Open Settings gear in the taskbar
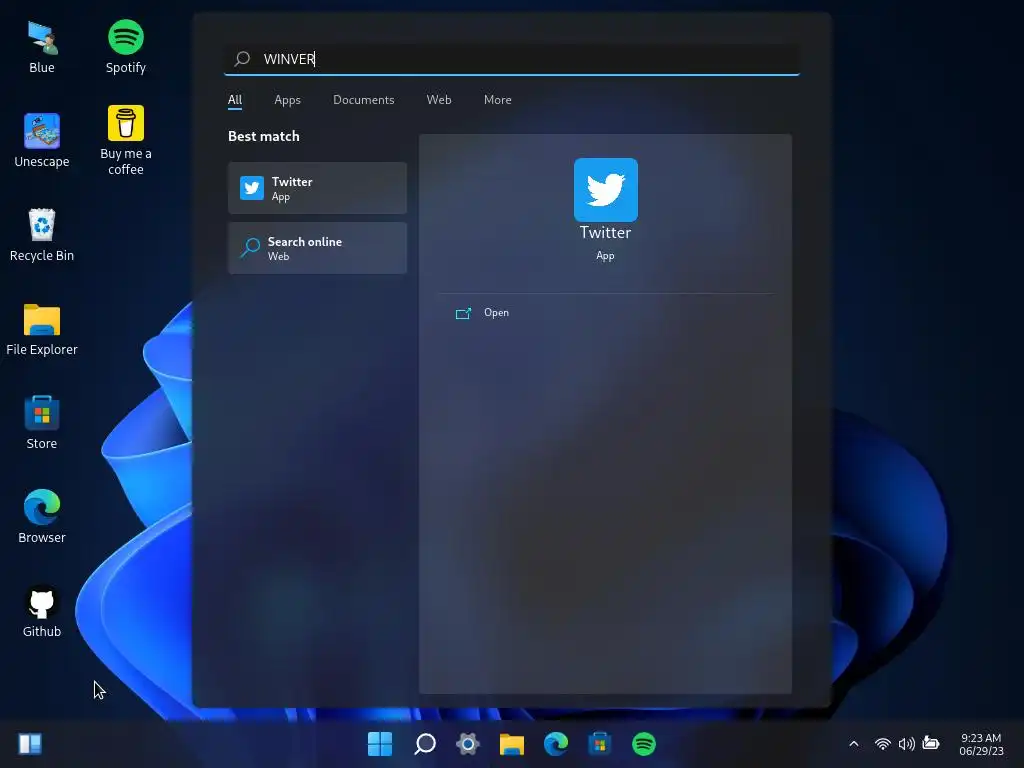 click(x=468, y=744)
